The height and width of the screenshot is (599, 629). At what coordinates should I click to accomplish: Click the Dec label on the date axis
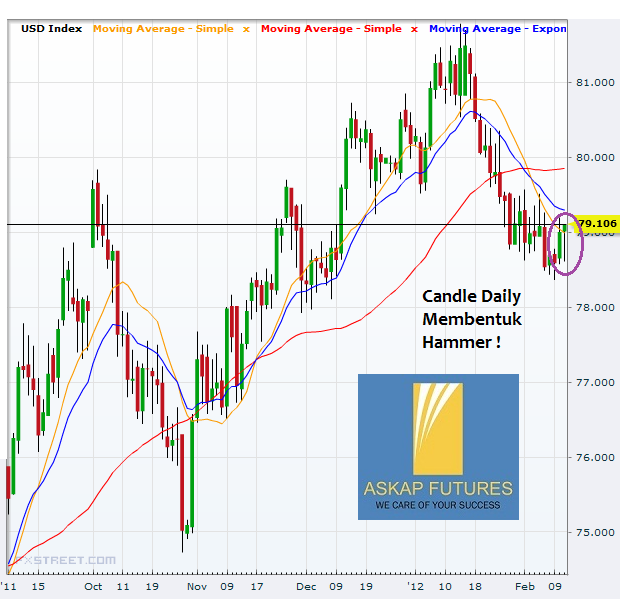(x=306, y=586)
